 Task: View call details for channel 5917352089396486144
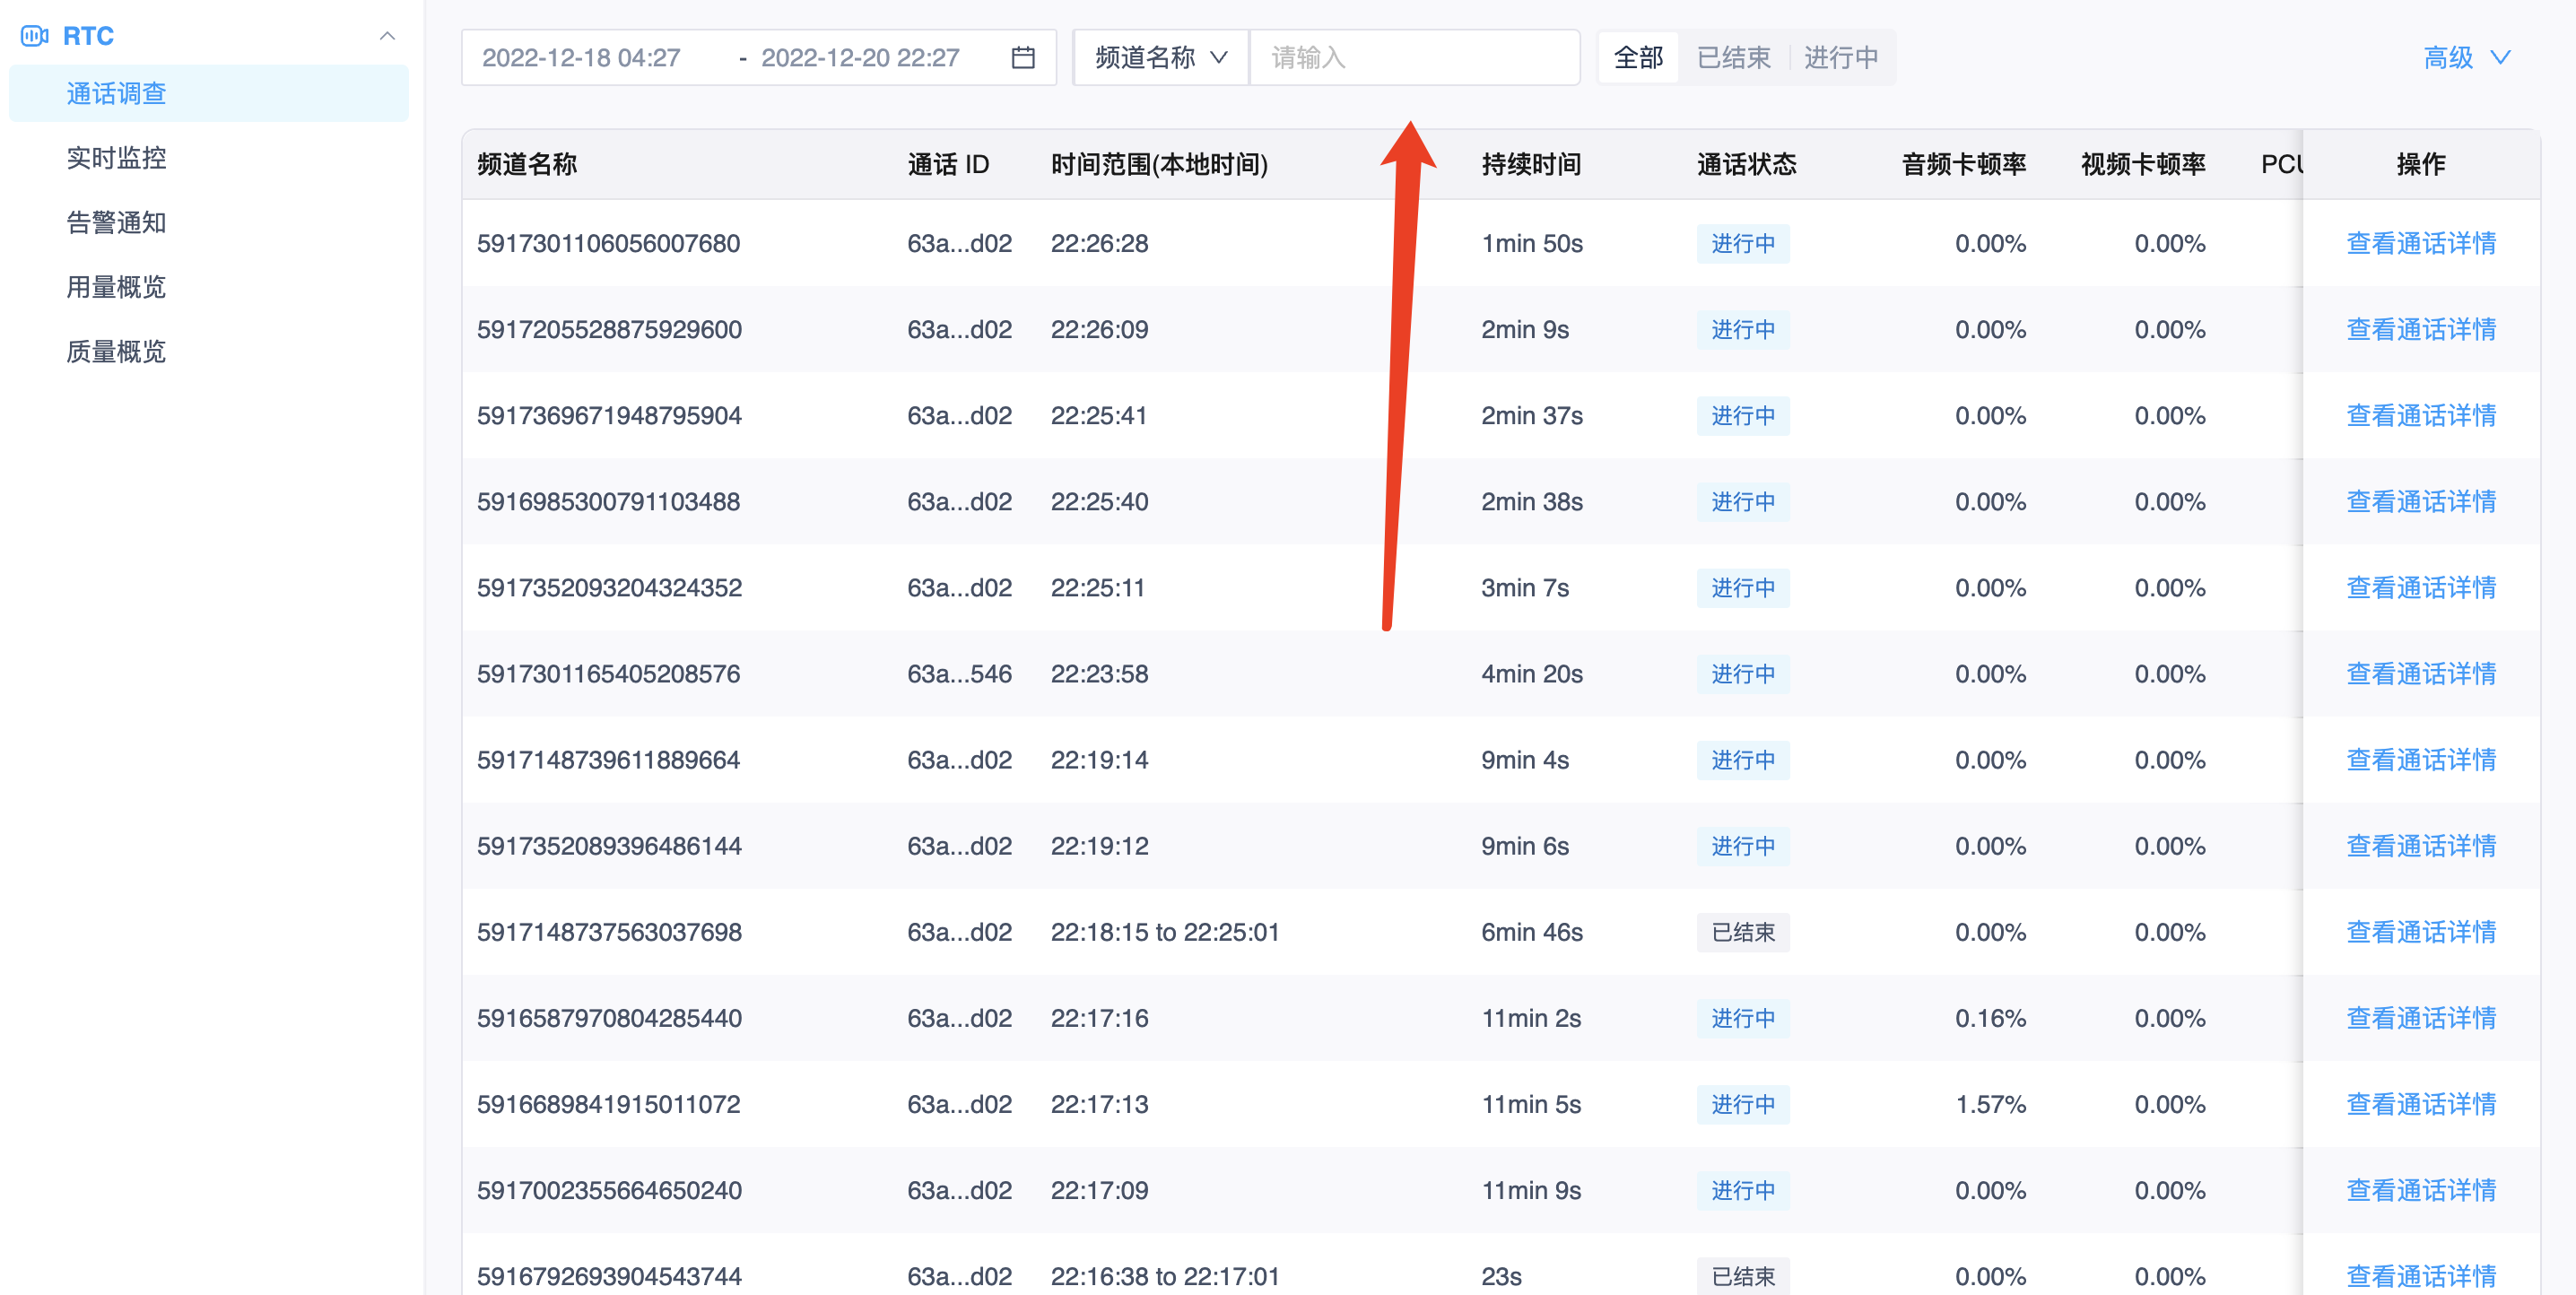[x=2420, y=846]
